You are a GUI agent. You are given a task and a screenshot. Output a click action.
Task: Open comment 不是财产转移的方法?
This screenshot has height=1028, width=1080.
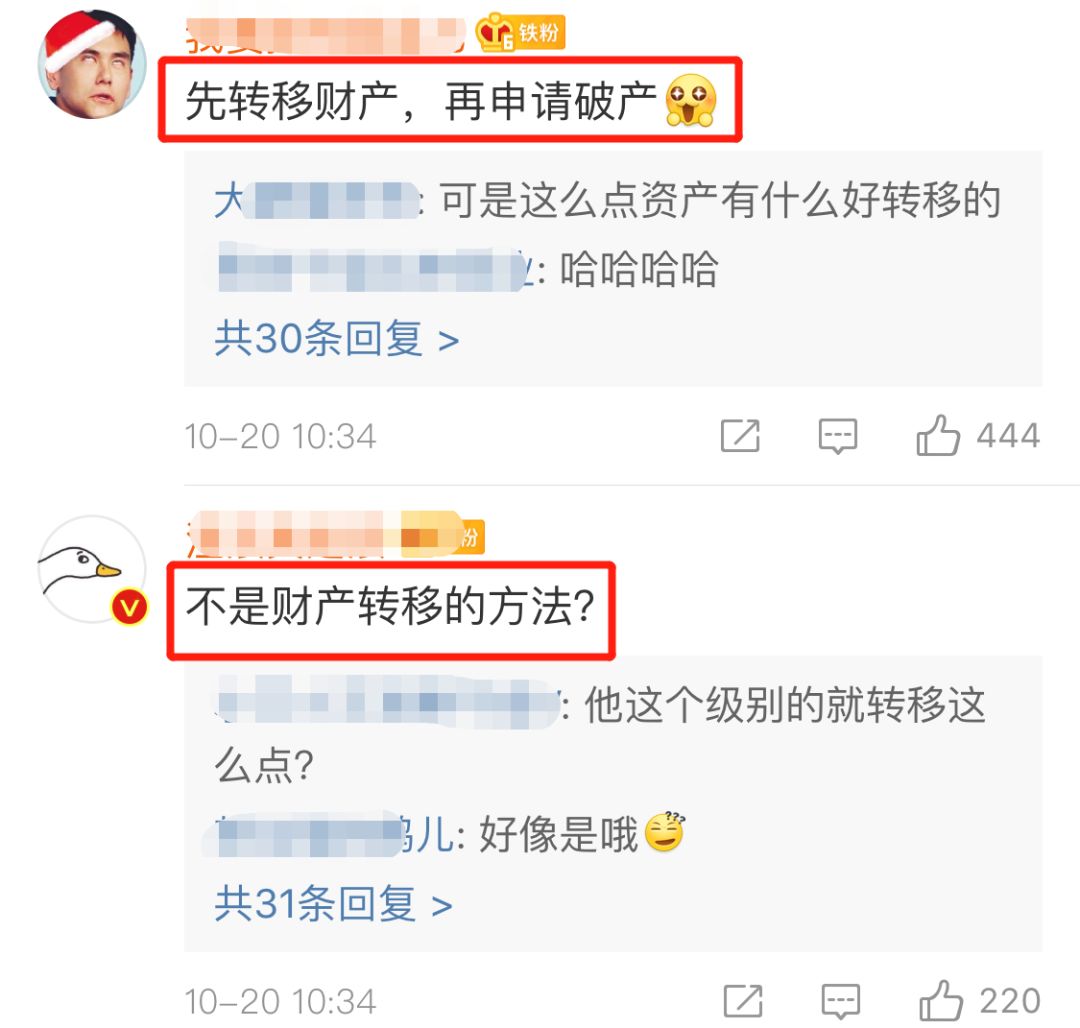point(390,607)
